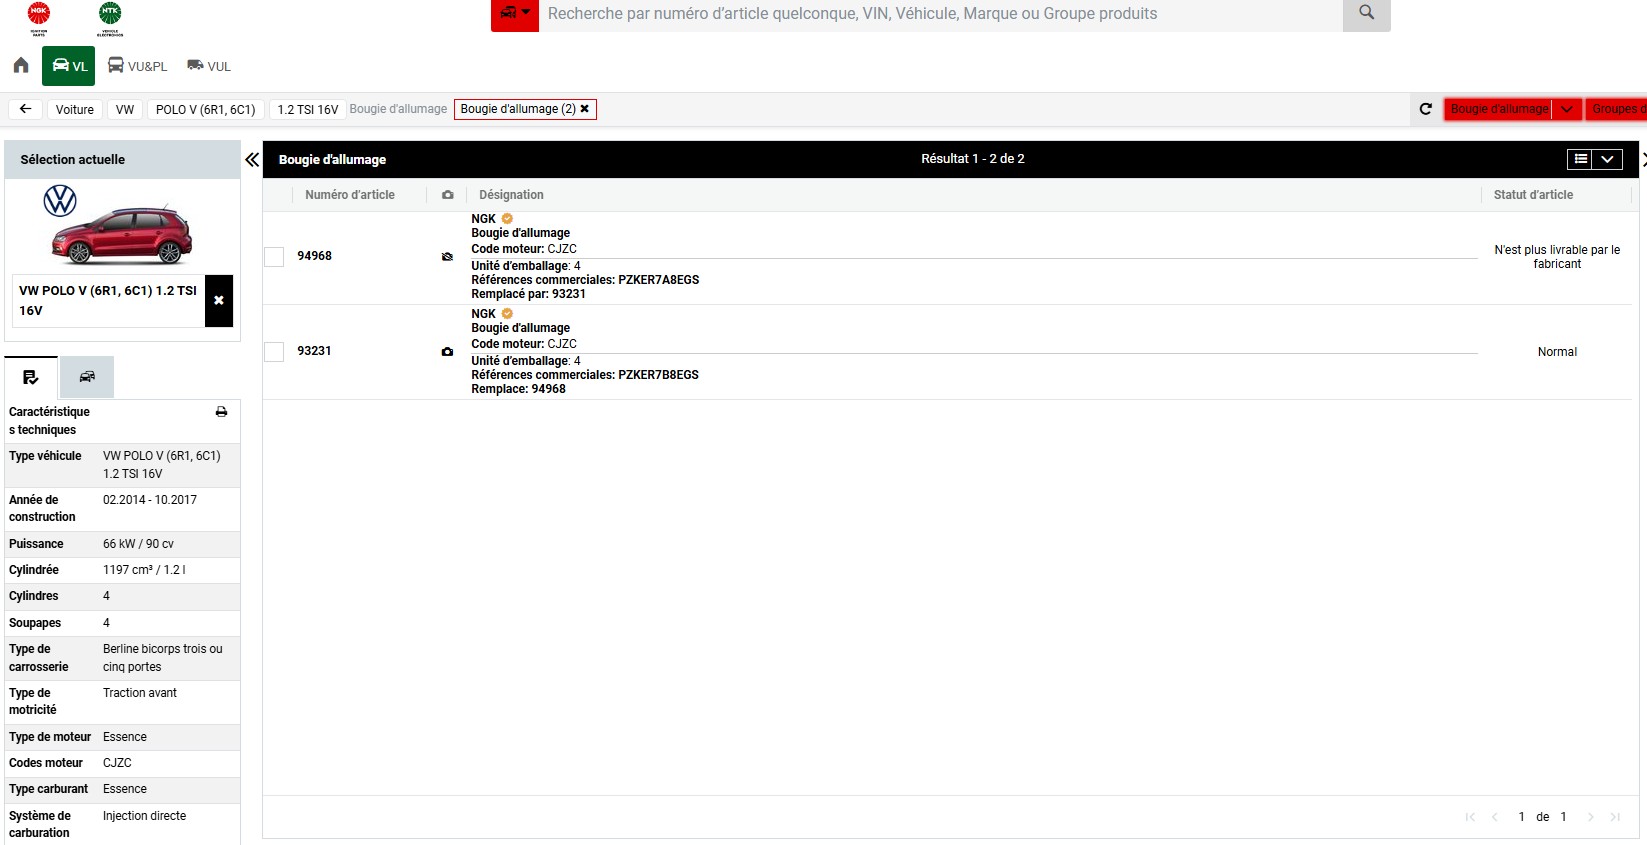1647x845 pixels.
Task: Tick the checkbox for article 93231
Action: point(274,352)
